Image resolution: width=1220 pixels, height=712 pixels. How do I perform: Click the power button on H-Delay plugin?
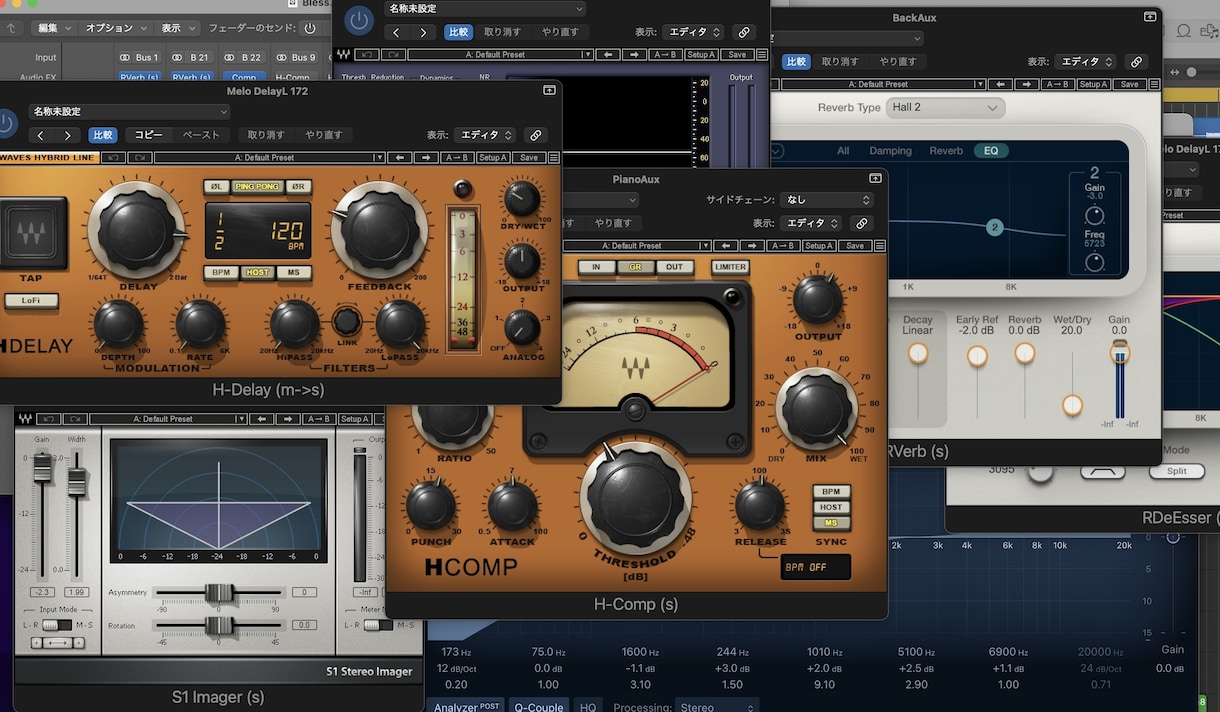[x=7, y=124]
